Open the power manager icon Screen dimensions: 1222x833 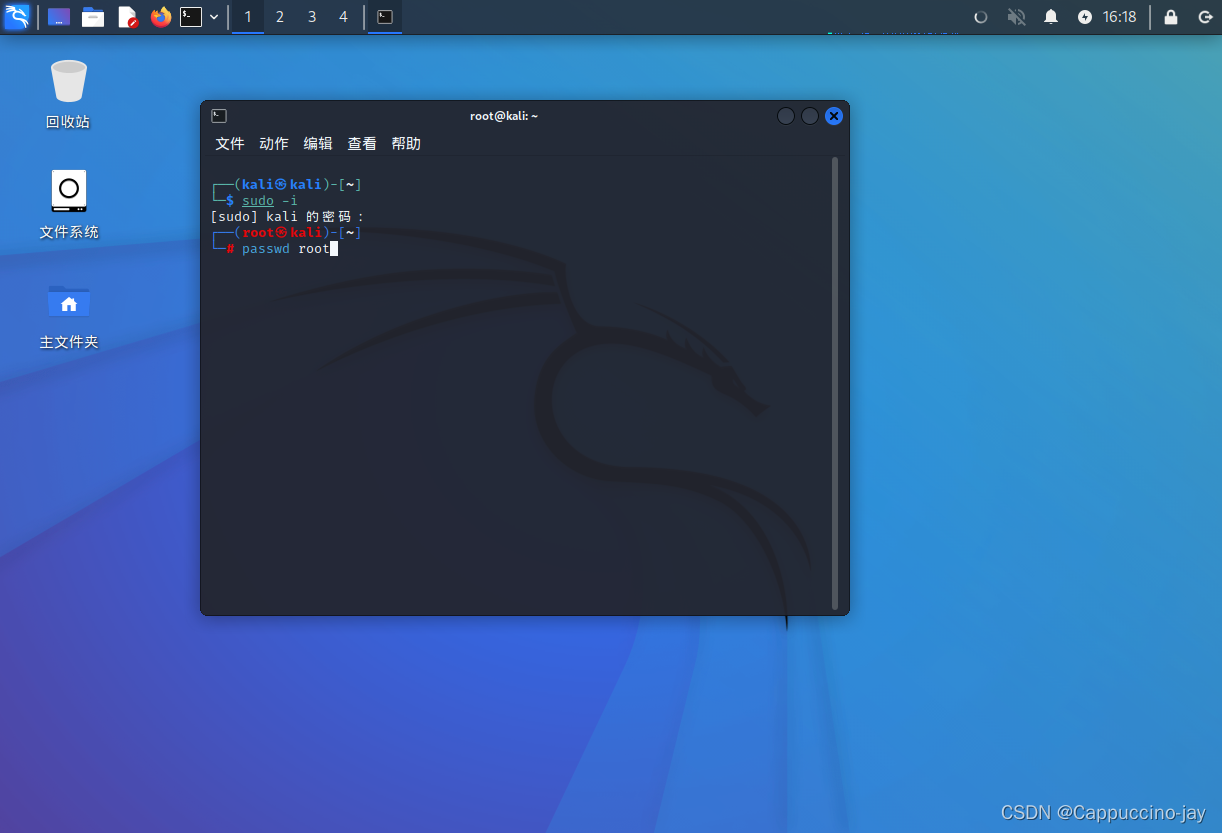click(1085, 17)
